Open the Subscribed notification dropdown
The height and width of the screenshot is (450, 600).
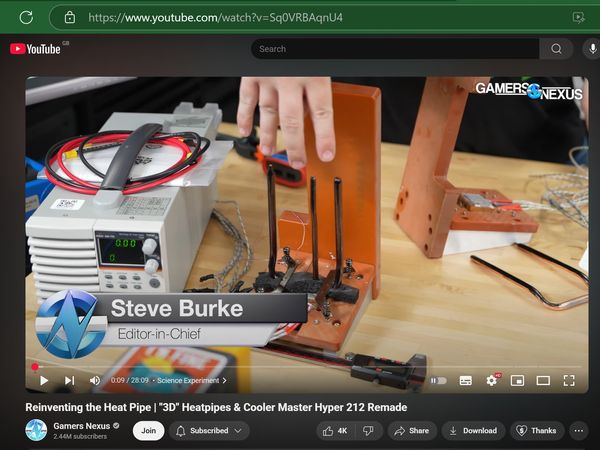click(x=209, y=430)
